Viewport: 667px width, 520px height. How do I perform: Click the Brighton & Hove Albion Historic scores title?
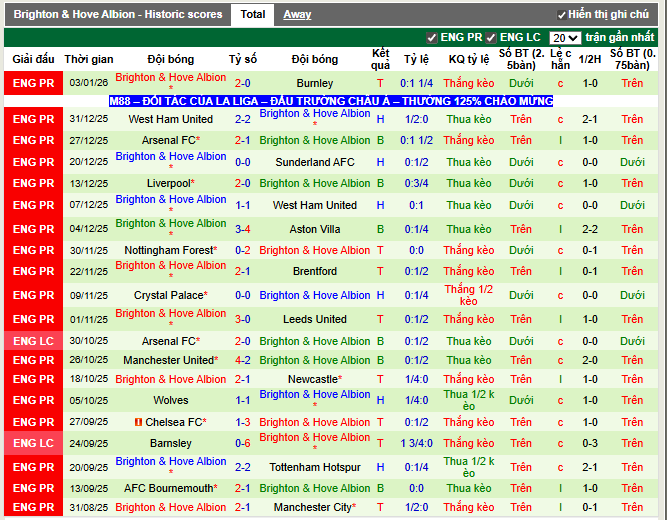click(118, 14)
